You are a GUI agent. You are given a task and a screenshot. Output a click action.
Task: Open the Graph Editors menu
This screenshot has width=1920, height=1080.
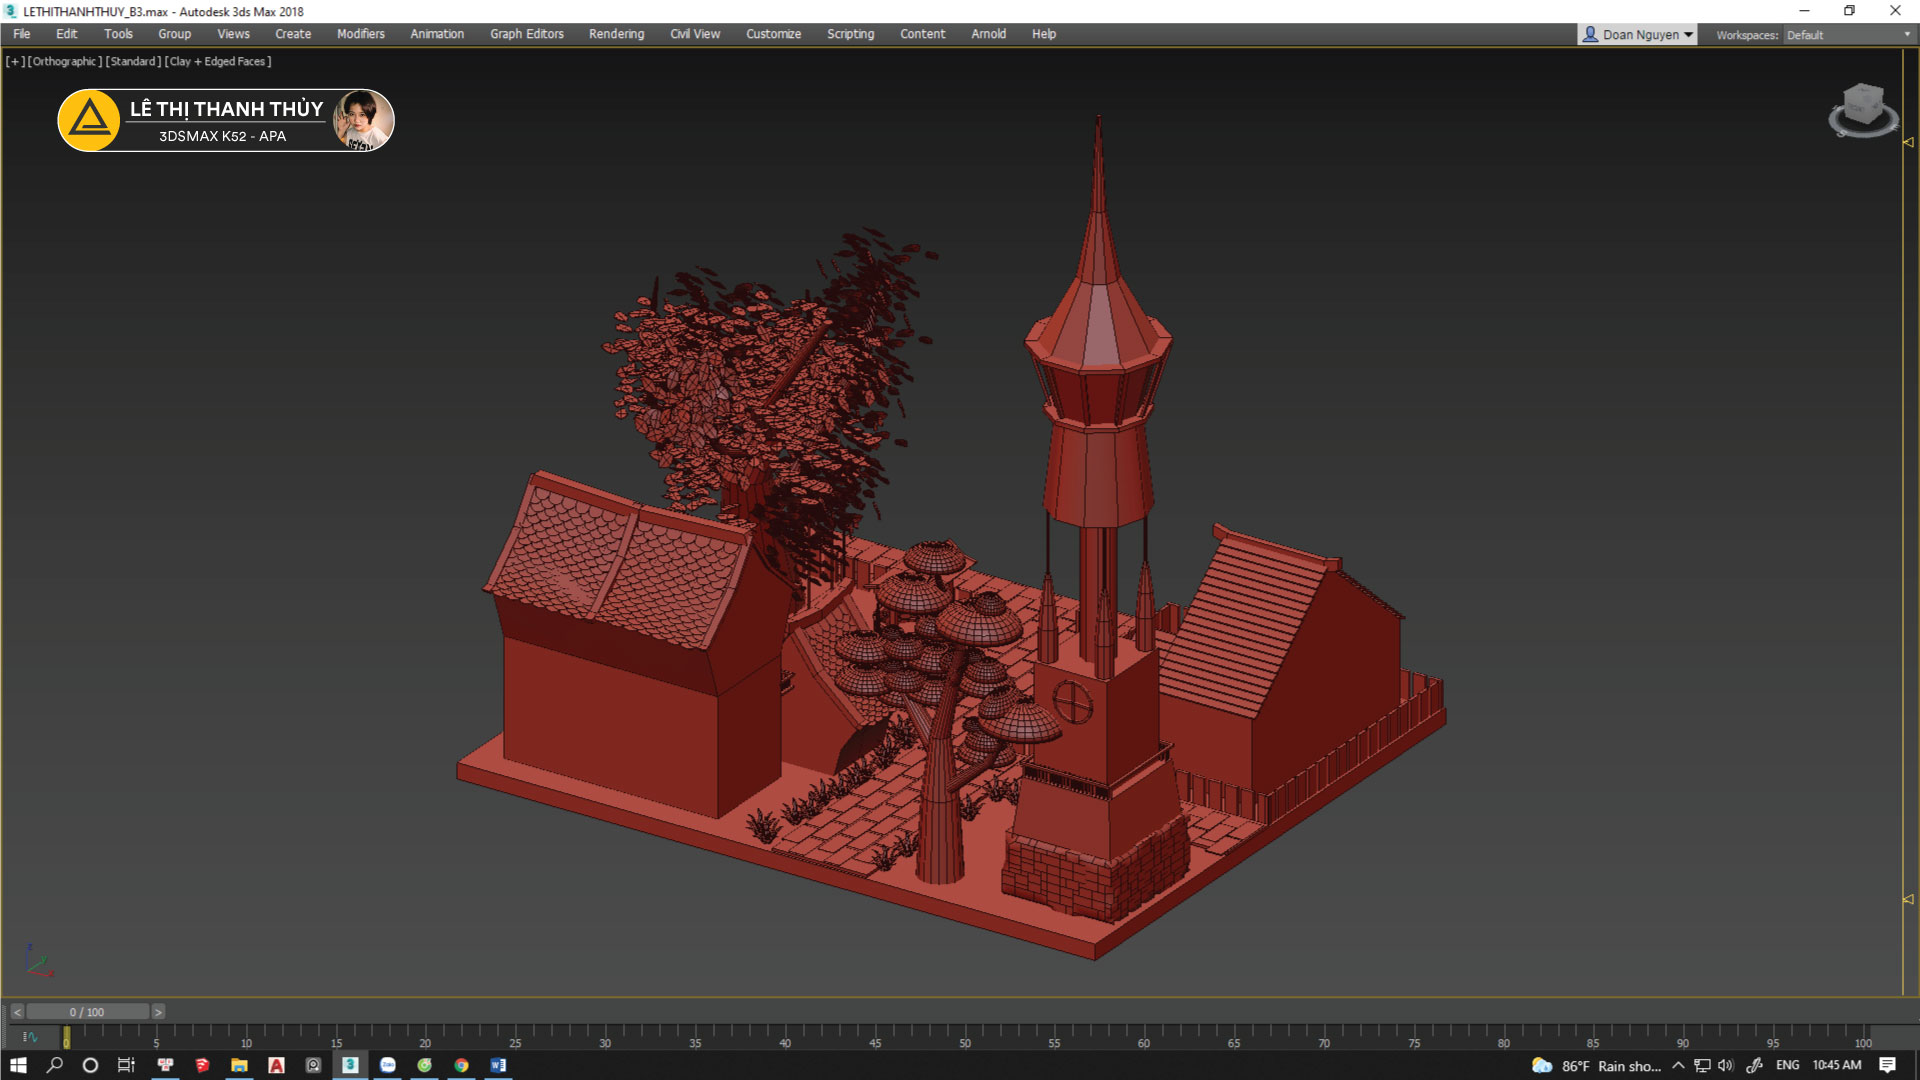pyautogui.click(x=526, y=34)
